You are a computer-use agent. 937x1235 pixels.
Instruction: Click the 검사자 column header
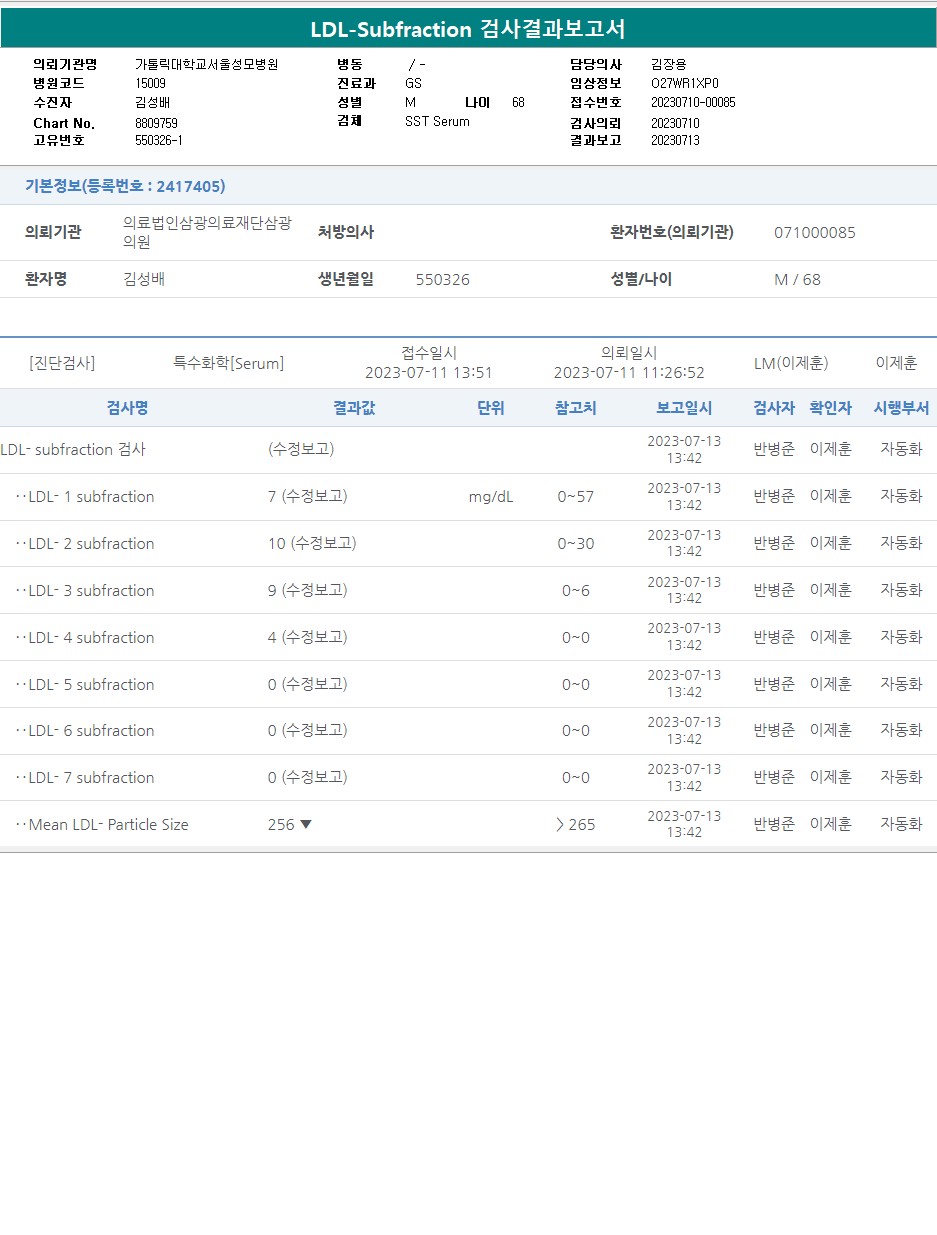click(773, 408)
